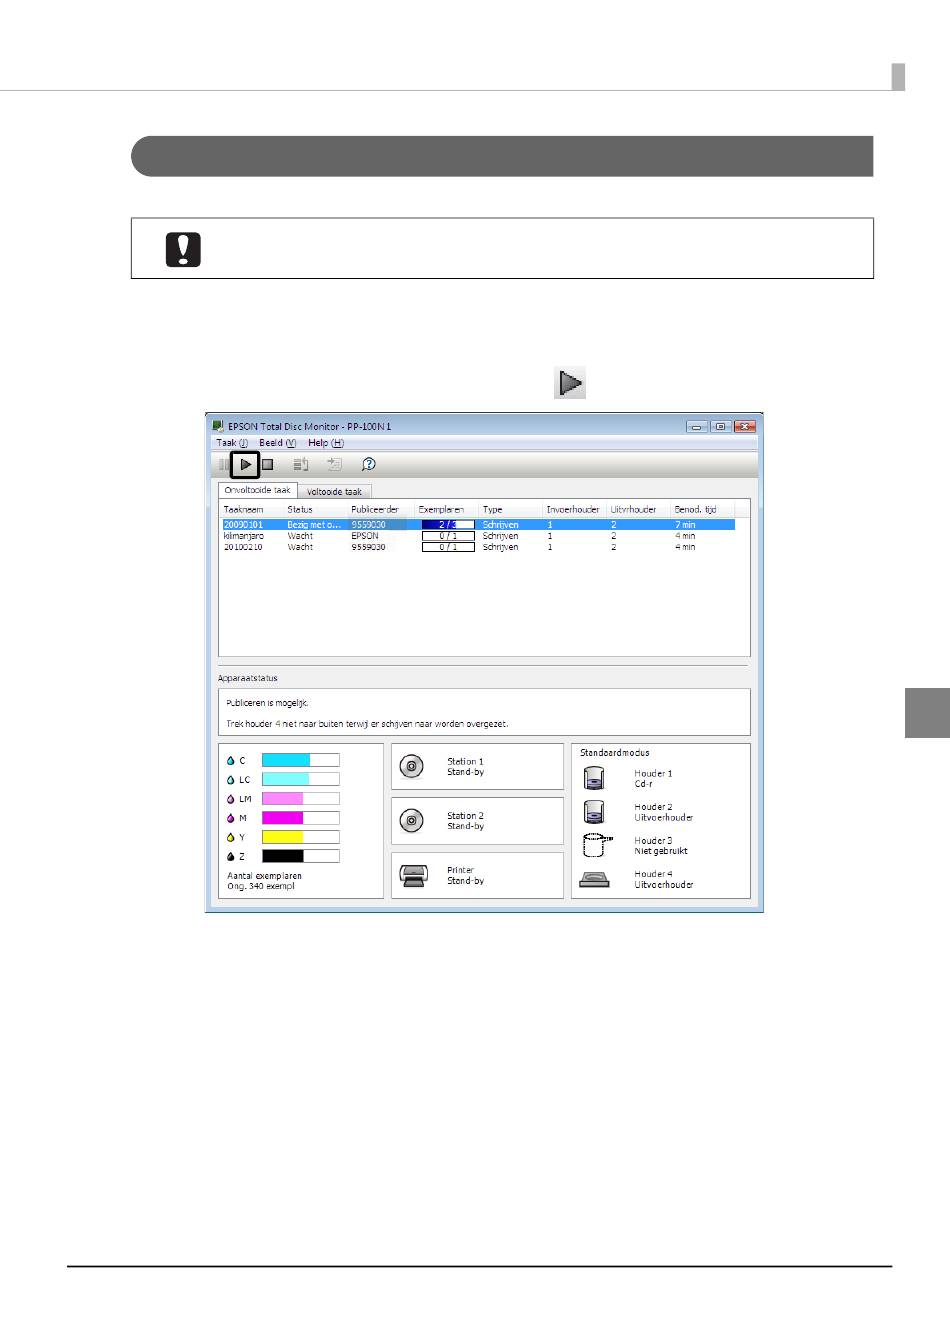Click the Z ink droplet icon

231,856
